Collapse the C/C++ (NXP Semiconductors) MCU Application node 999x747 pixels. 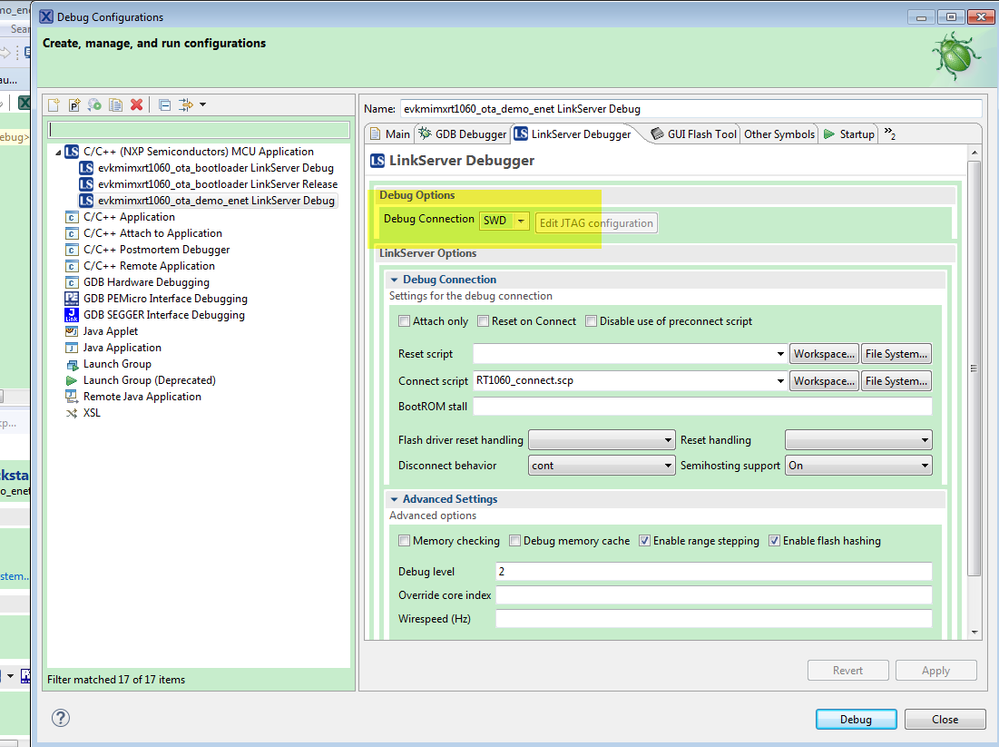tap(58, 152)
